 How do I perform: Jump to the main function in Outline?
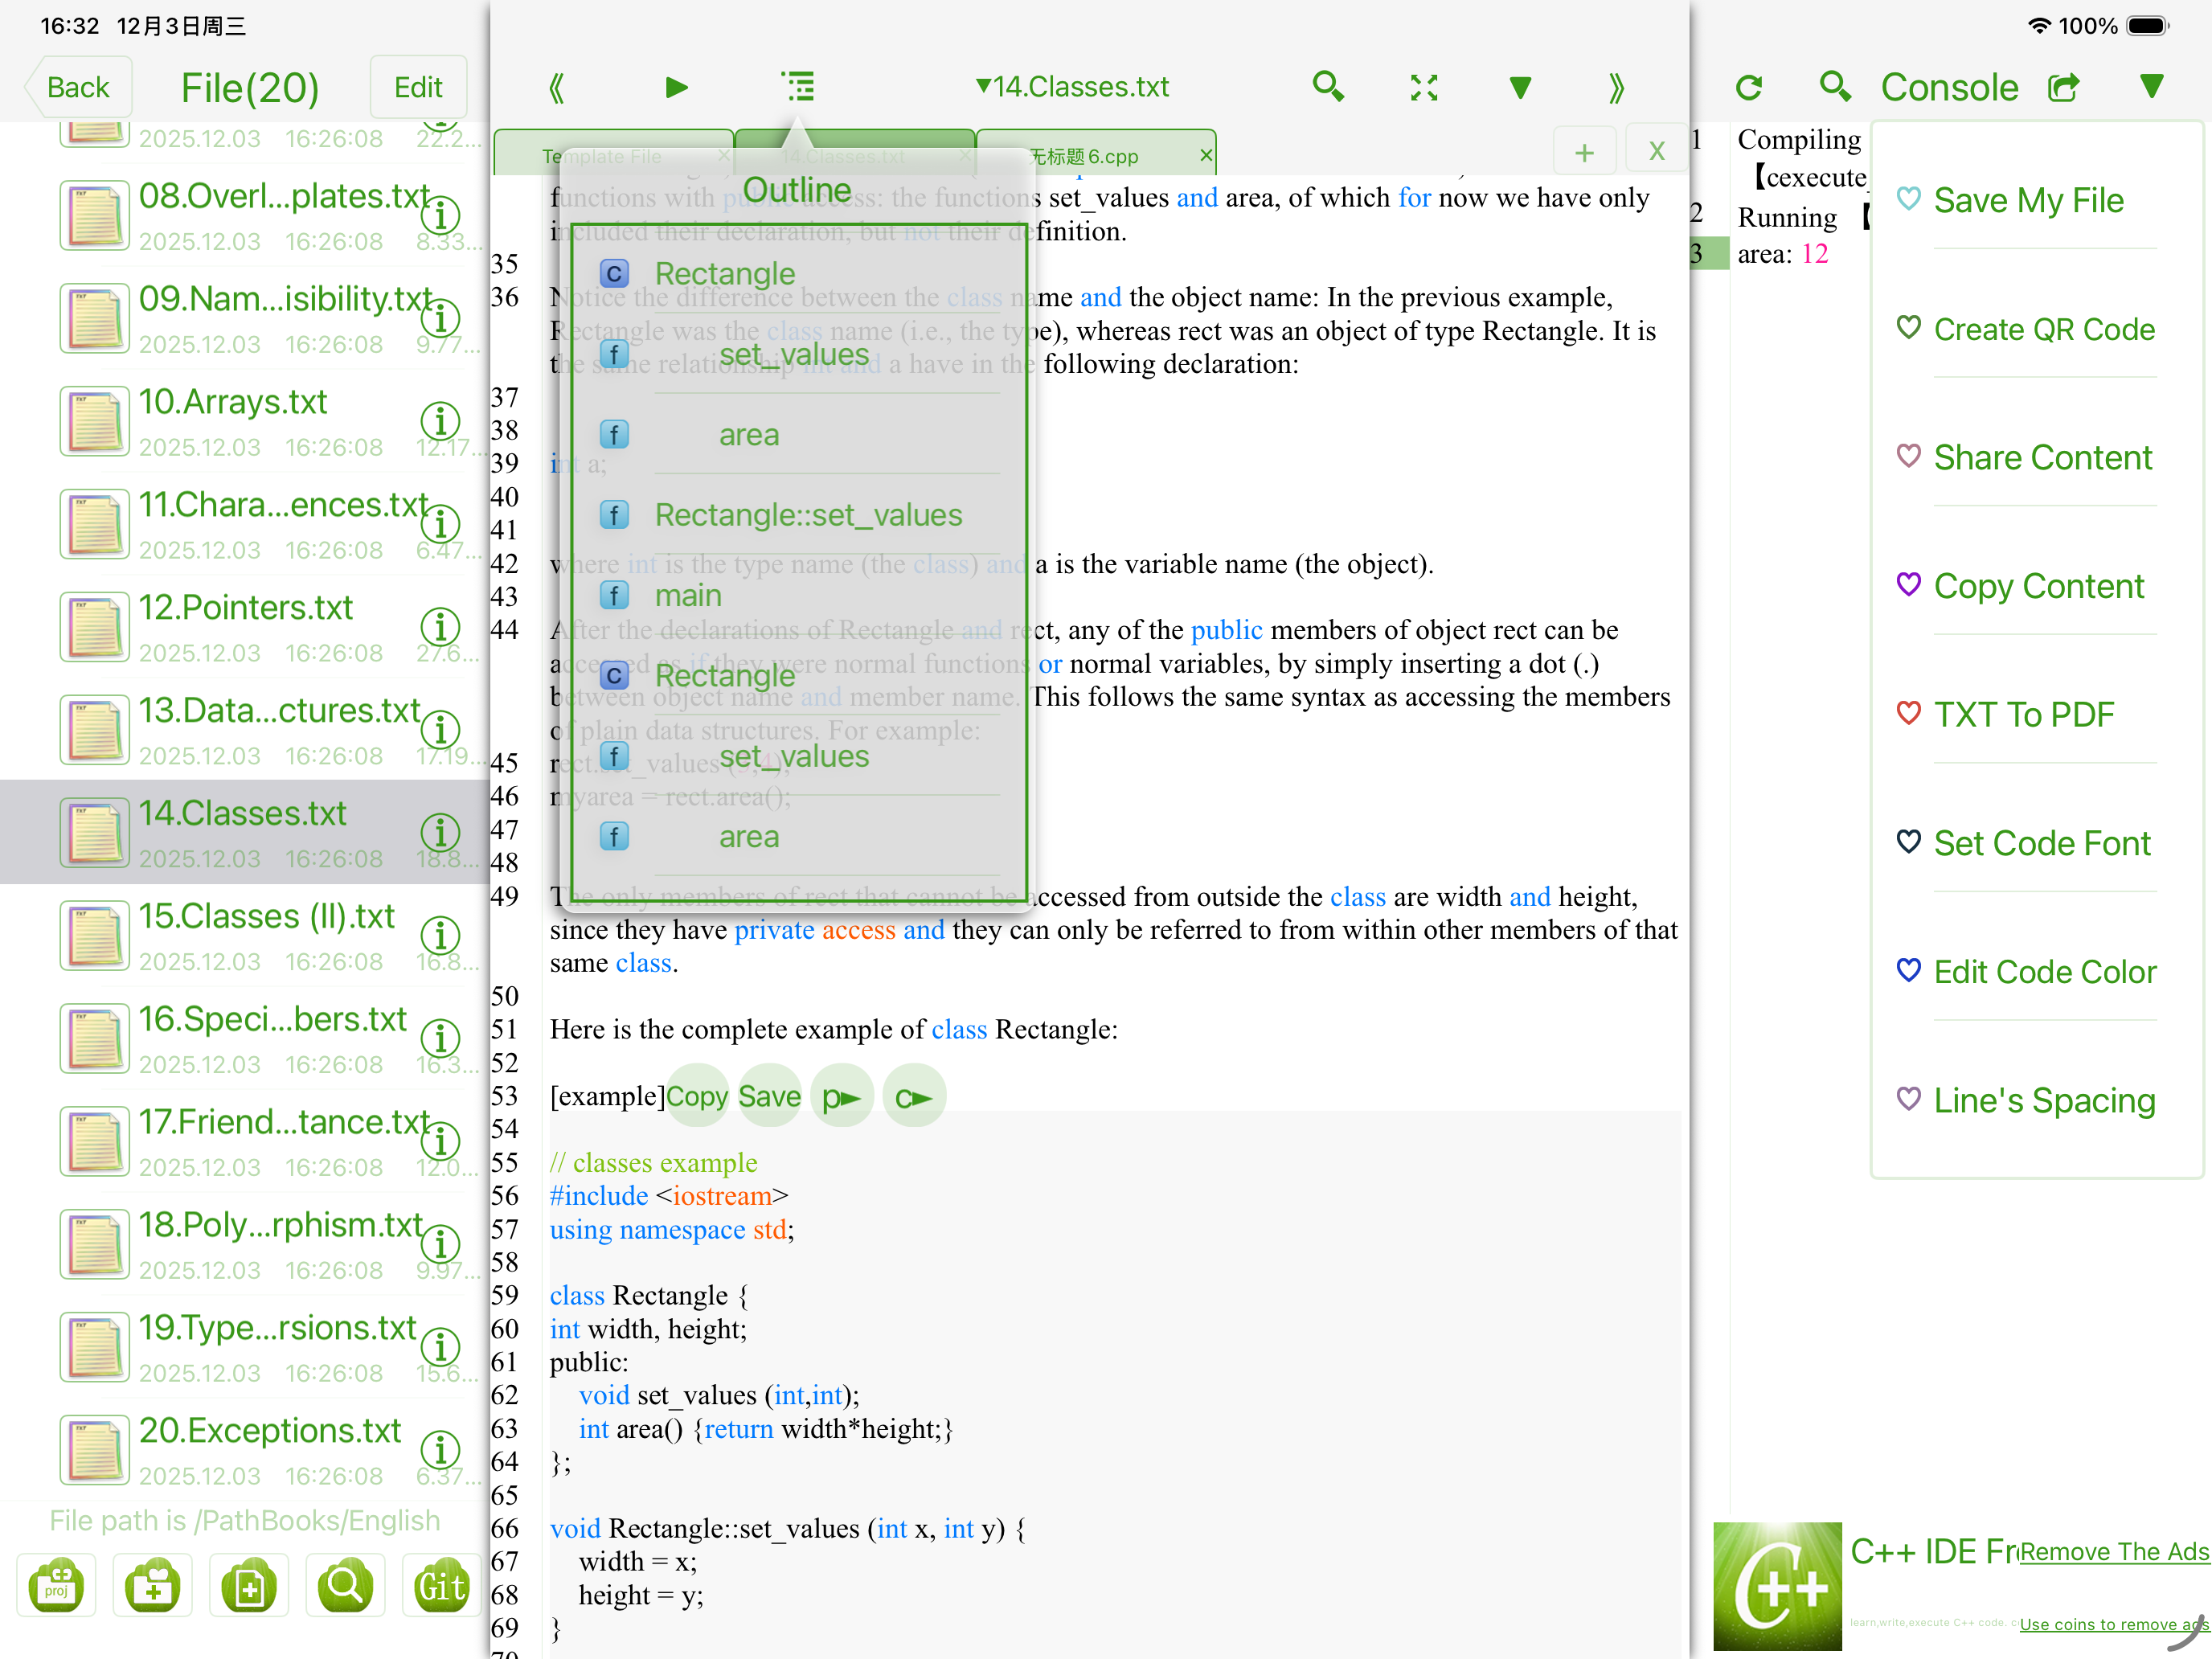coord(688,595)
